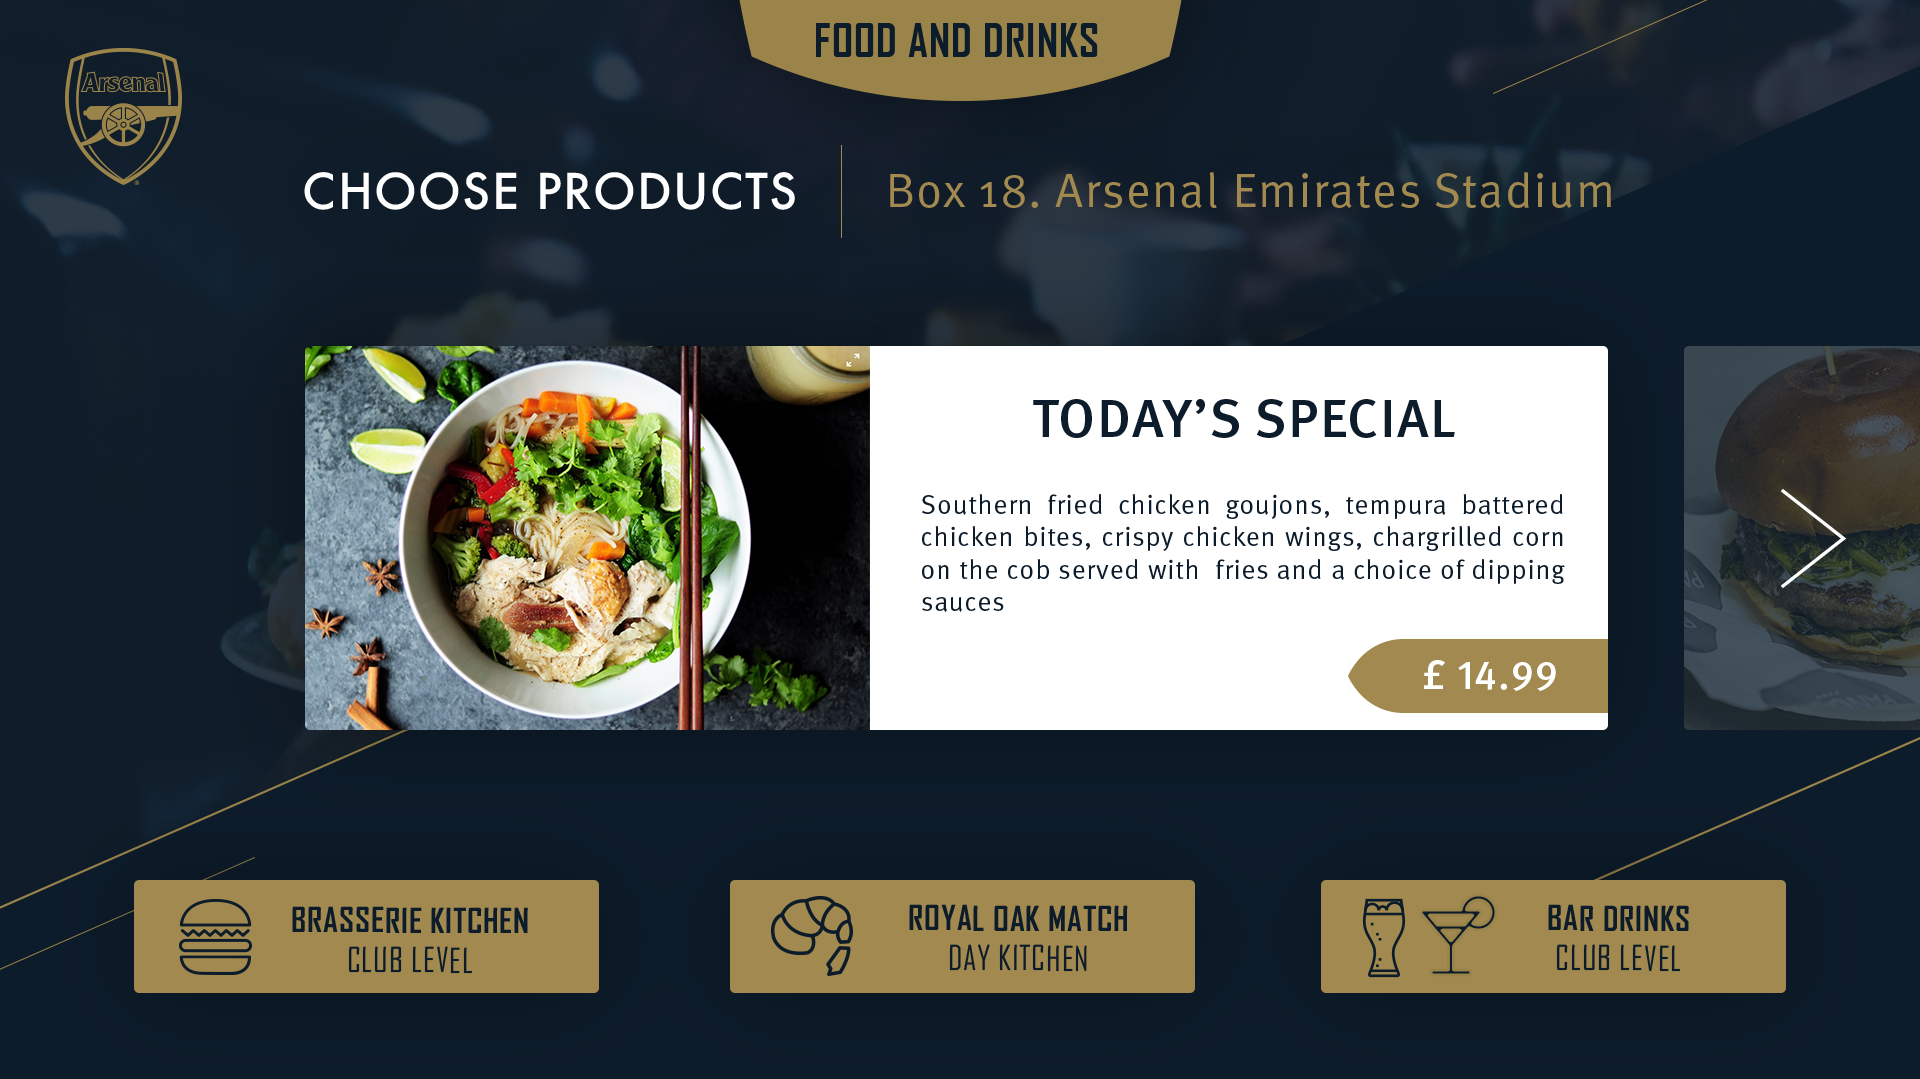Open the noodle bowl dish photo
Image resolution: width=1920 pixels, height=1079 pixels.
pos(587,538)
